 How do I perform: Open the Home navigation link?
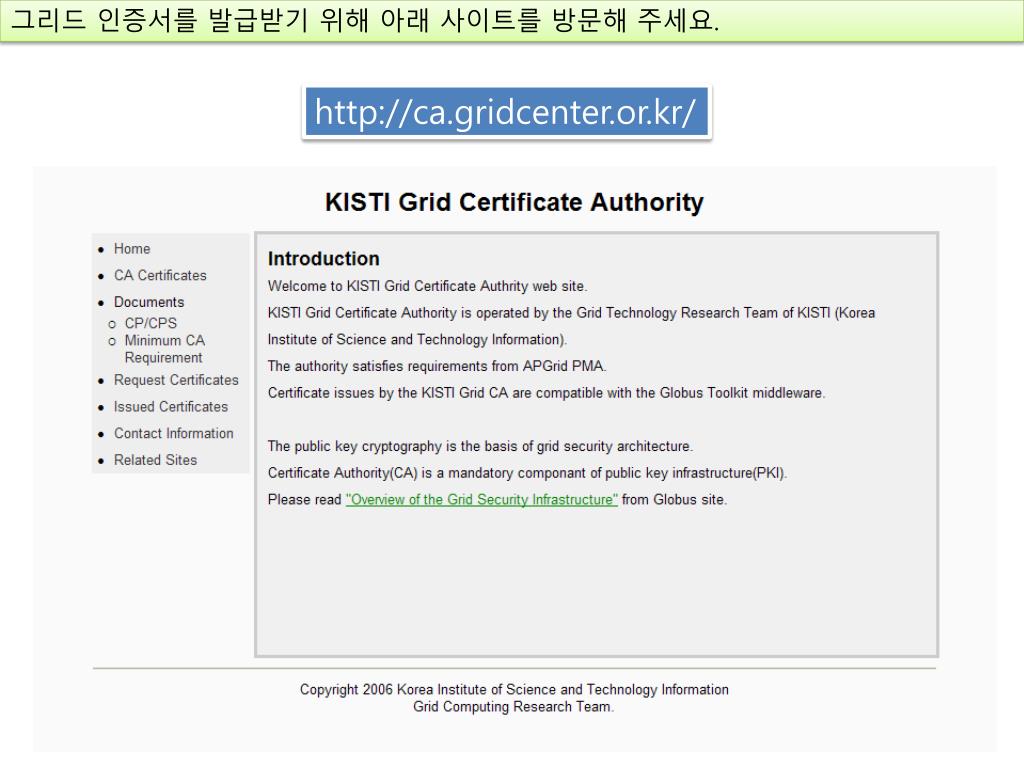(x=132, y=249)
